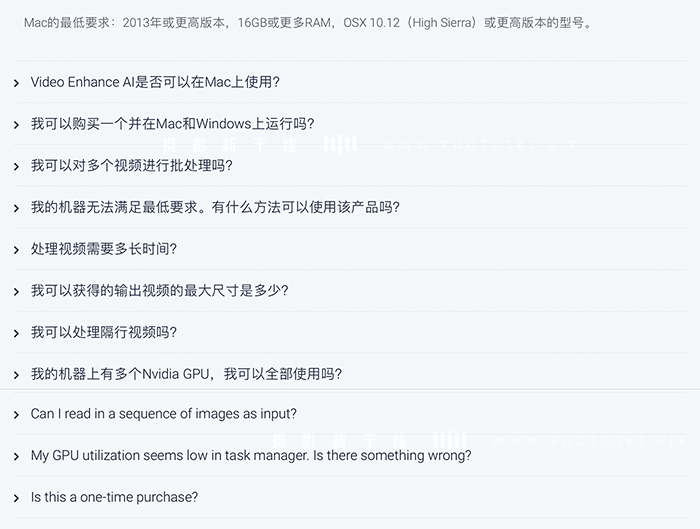Open arrow beside '我的机器无法满足最低要求' question
This screenshot has height=529, width=700.
click(x=17, y=208)
